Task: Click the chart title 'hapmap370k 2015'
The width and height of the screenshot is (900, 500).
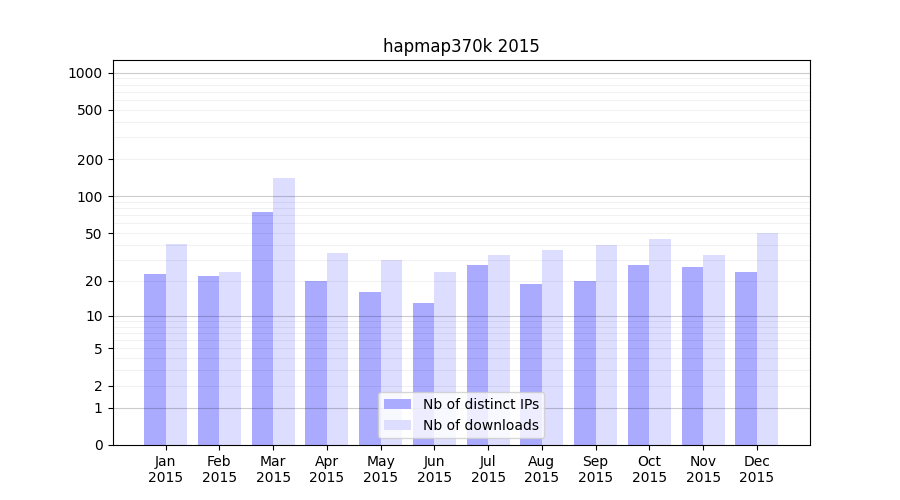Action: [461, 46]
